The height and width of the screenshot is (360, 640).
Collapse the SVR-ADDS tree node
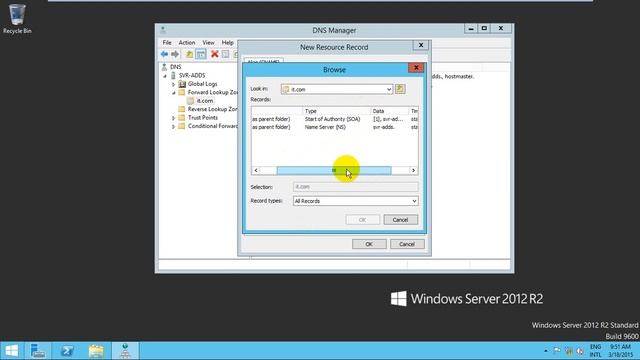tap(165, 76)
